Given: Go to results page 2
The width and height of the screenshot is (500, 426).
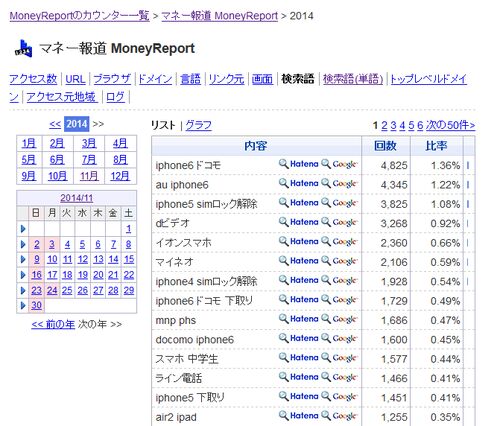Looking at the screenshot, I should point(384,125).
